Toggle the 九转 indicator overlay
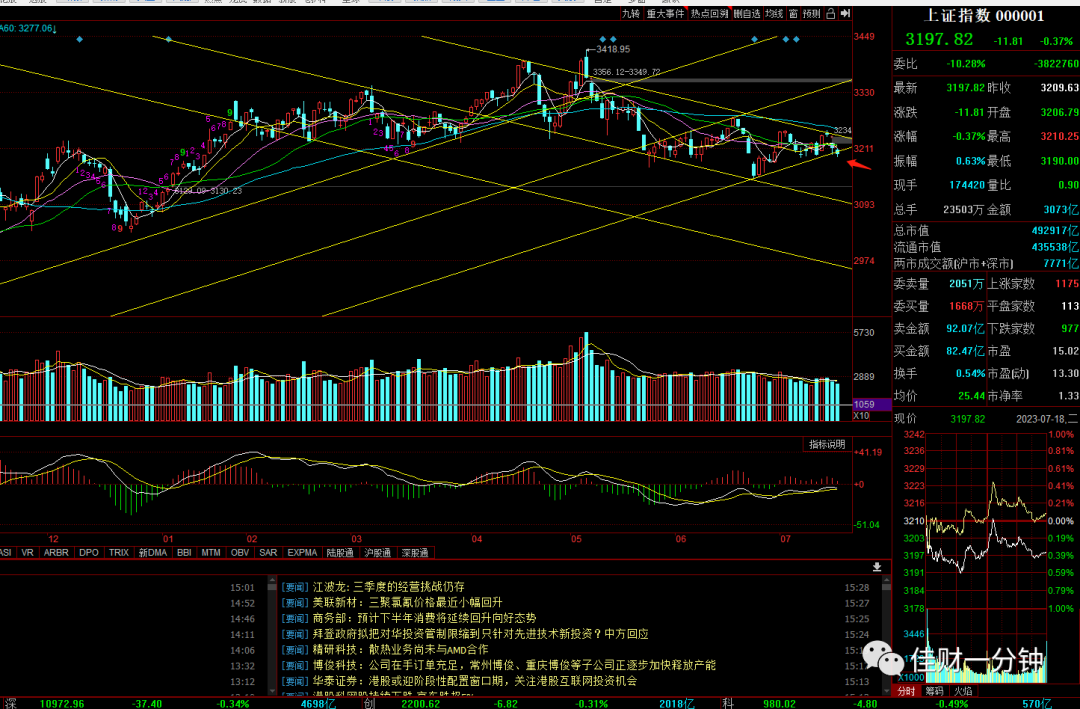Screen dimensions: 1080x709 coord(630,14)
